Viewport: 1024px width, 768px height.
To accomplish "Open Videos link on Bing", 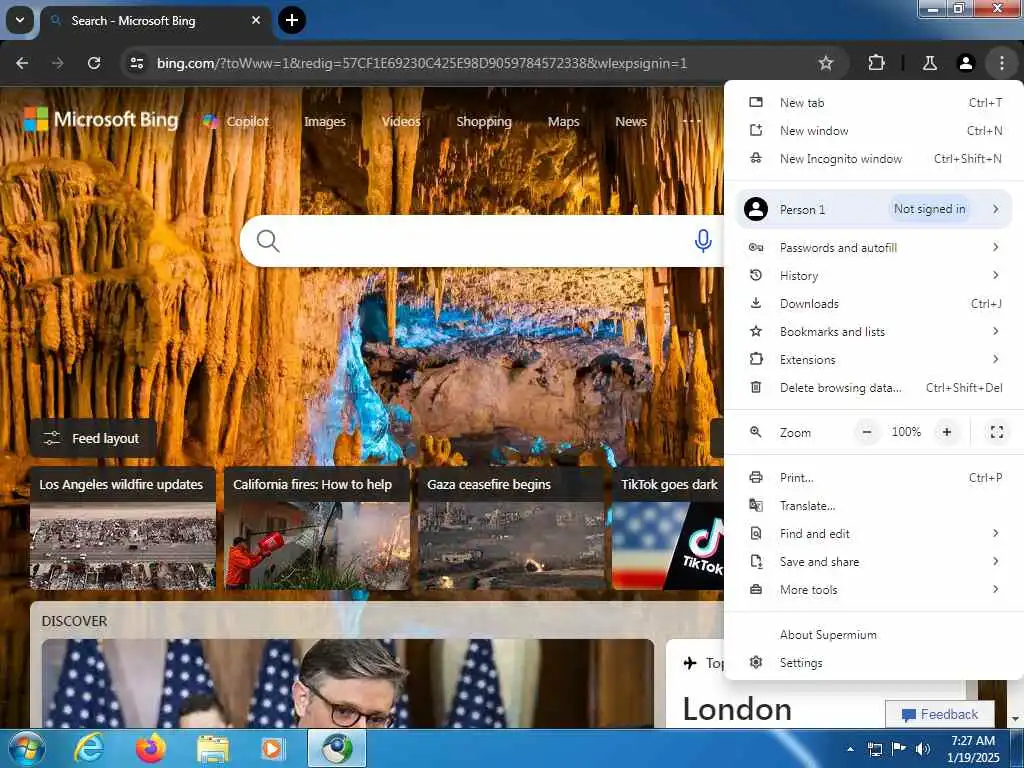I will click(401, 121).
